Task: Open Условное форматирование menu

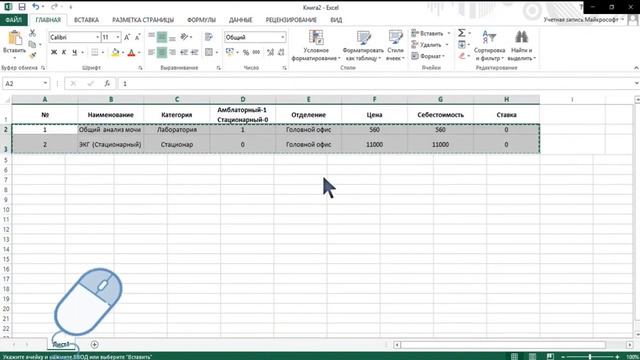Action: [316, 45]
